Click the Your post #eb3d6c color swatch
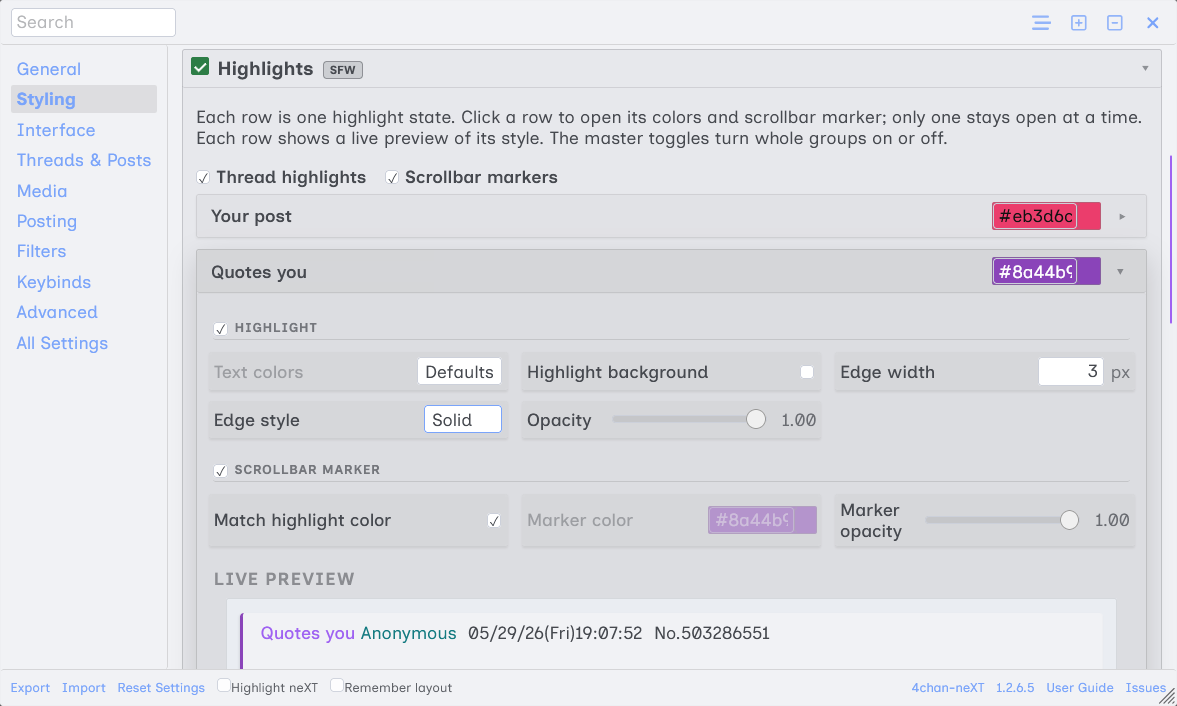 tap(1046, 216)
